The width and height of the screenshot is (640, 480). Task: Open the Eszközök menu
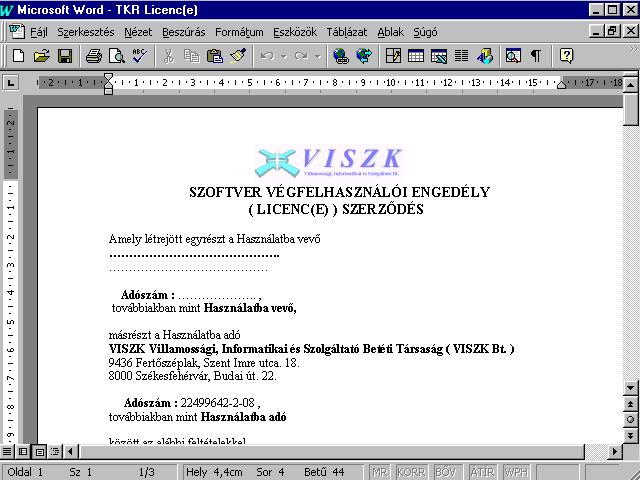(295, 32)
